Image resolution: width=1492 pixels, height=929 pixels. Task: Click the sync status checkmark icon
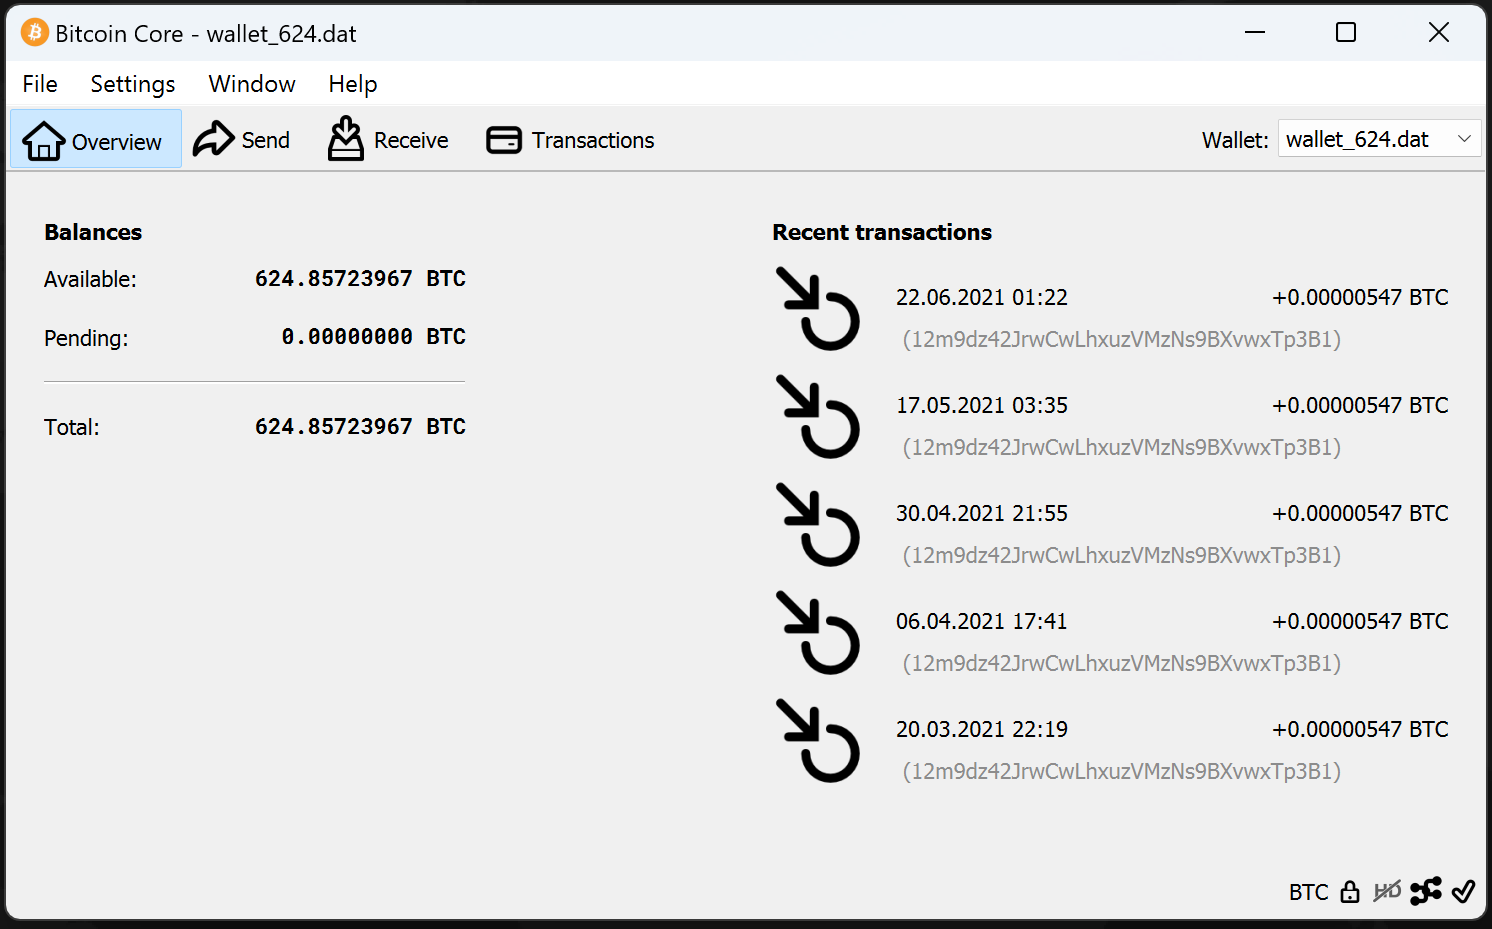[1463, 891]
